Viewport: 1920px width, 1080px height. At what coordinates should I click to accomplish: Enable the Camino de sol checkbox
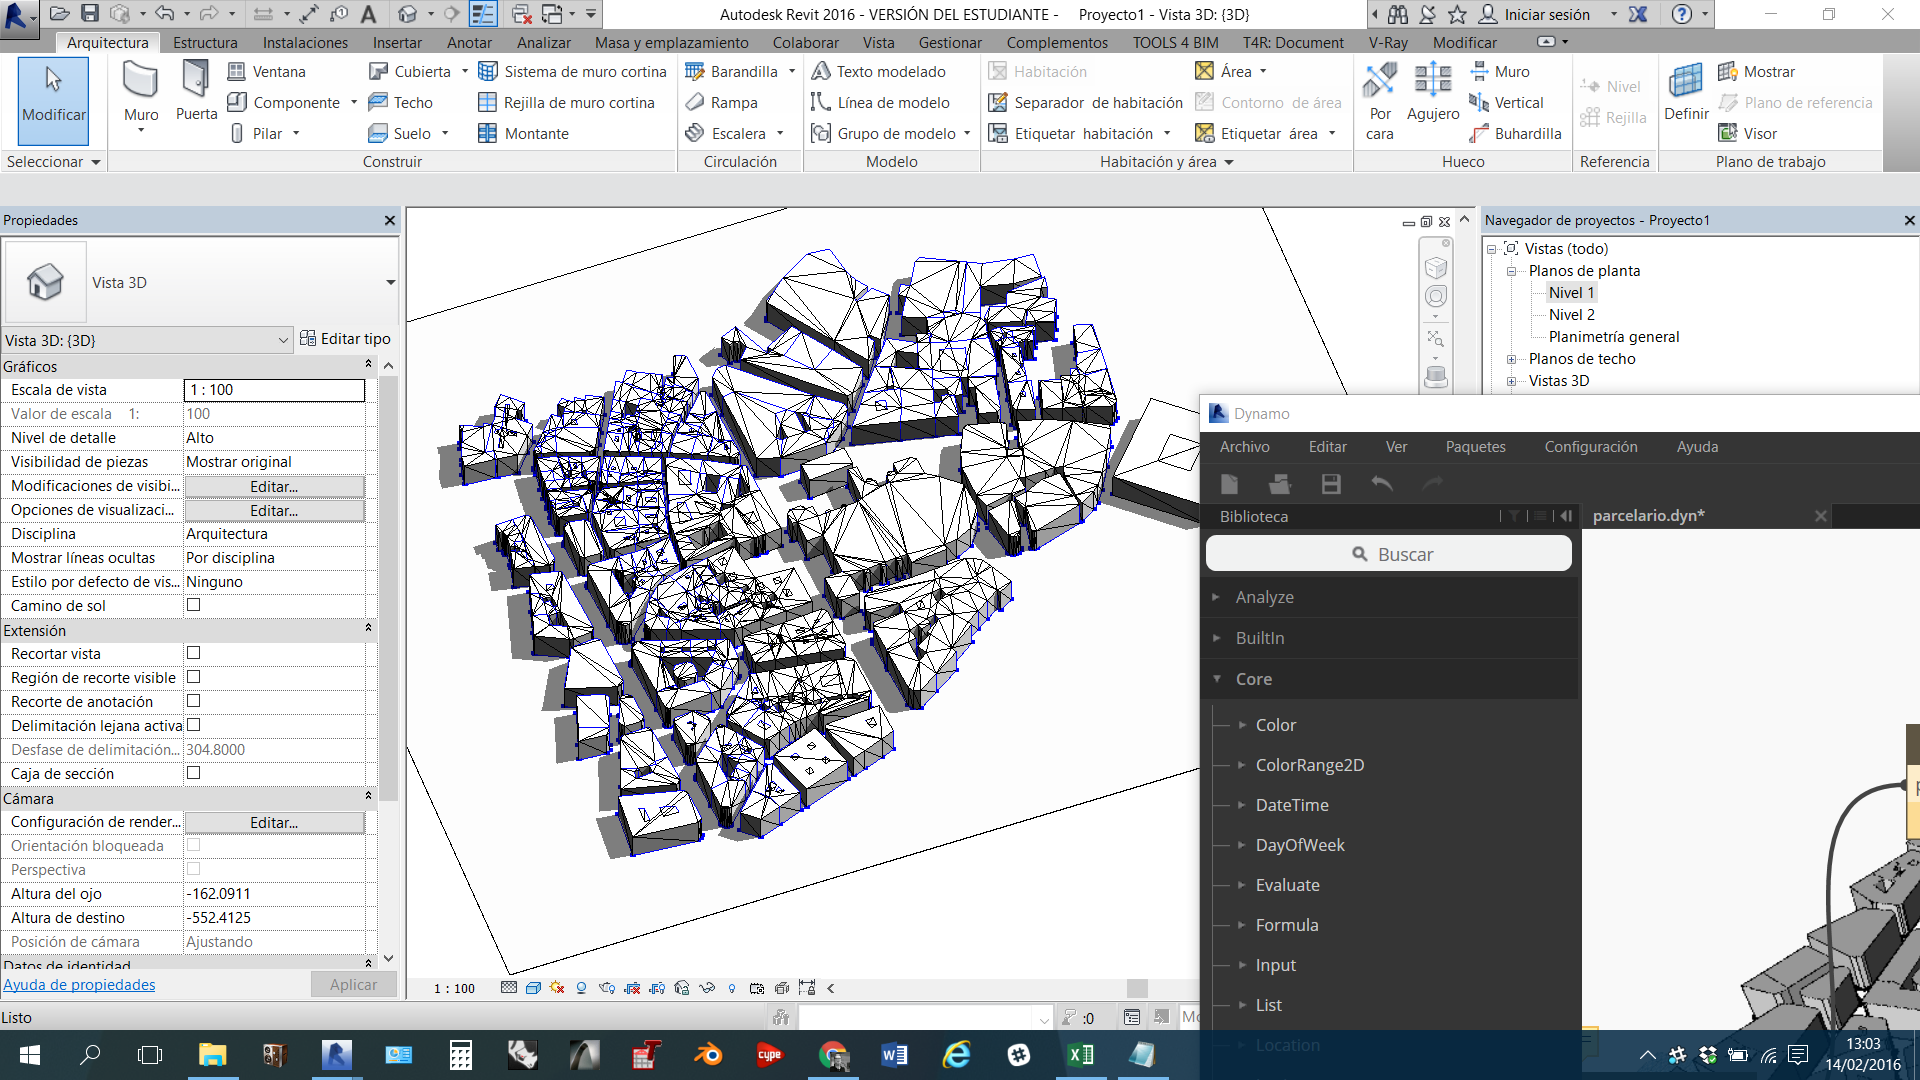pos(194,605)
